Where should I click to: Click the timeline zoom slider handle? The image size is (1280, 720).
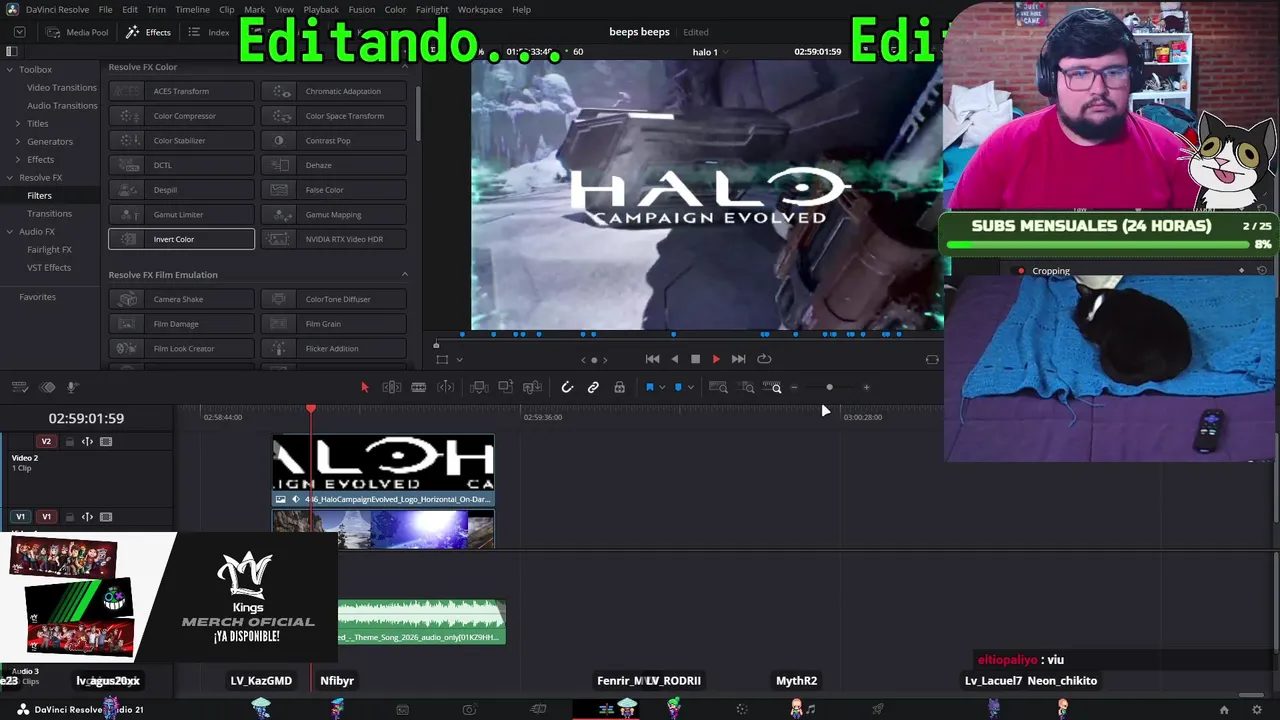(x=829, y=388)
